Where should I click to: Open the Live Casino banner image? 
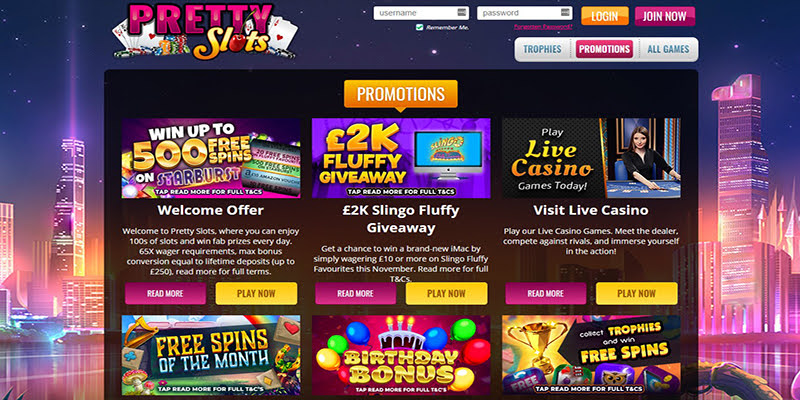(x=591, y=158)
